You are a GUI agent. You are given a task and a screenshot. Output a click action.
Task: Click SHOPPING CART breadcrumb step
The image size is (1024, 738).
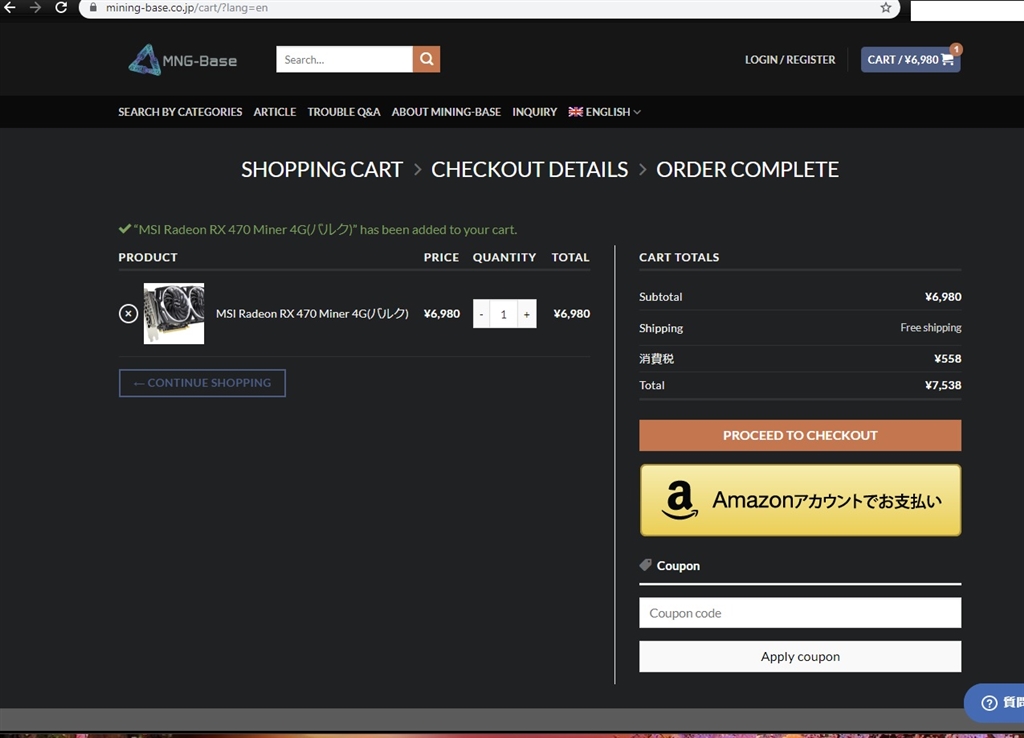click(322, 169)
